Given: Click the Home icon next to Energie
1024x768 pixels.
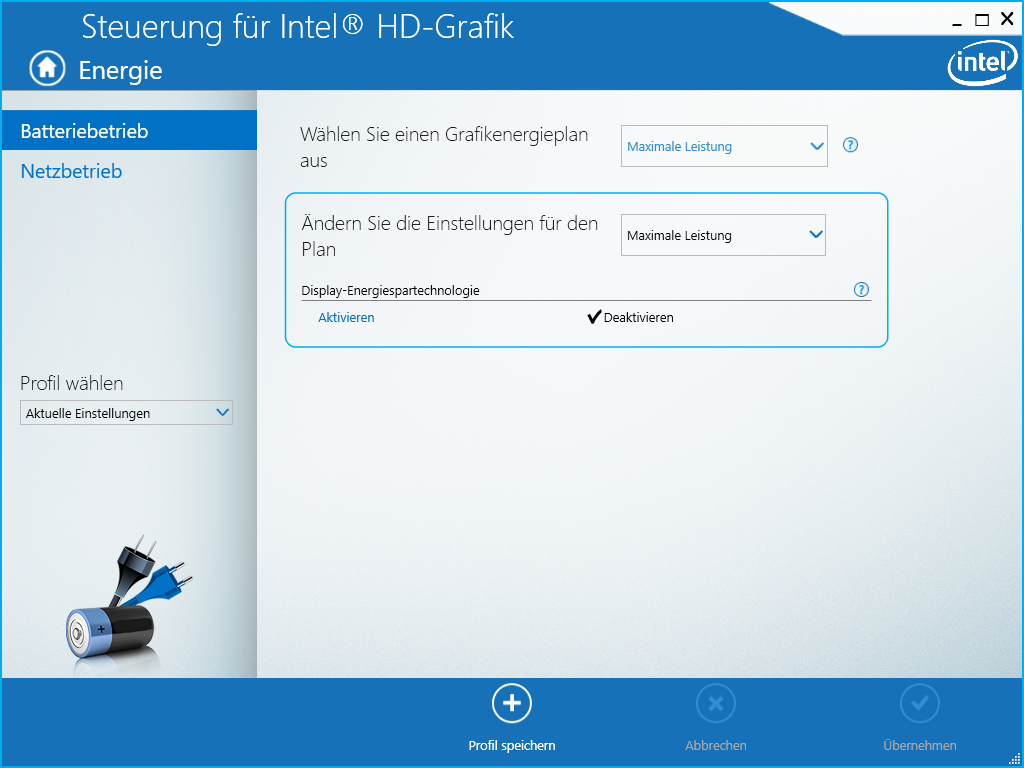Looking at the screenshot, I should coord(46,68).
